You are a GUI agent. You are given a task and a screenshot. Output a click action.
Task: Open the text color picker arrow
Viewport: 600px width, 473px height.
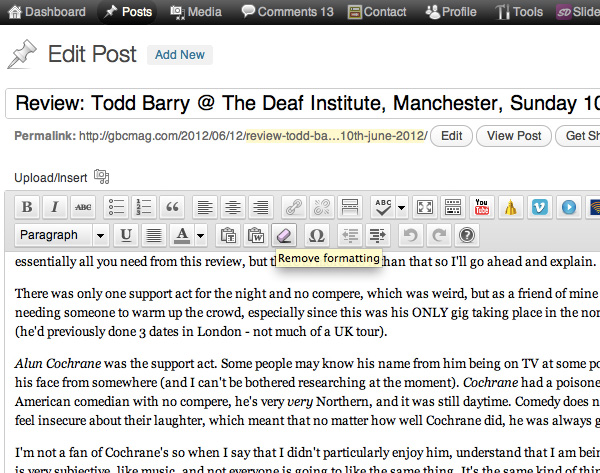[201, 235]
